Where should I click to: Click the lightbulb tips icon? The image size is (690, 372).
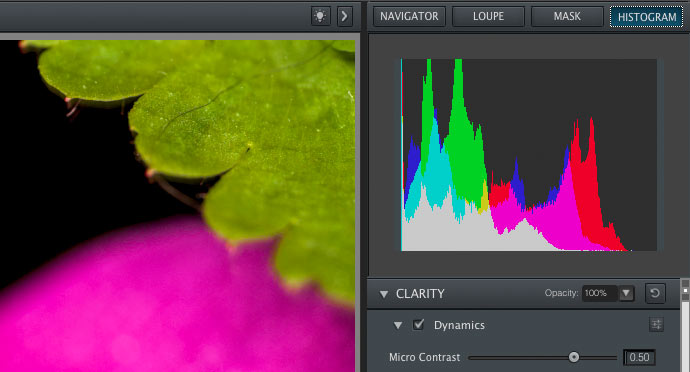point(320,17)
